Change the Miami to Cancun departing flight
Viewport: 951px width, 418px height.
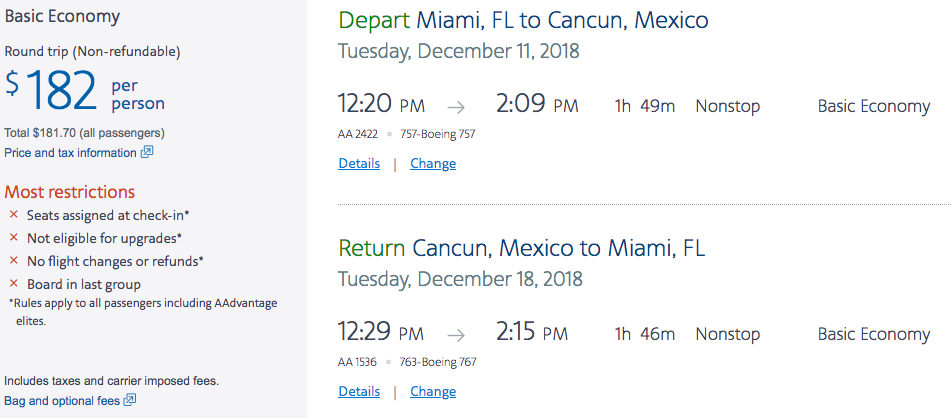tap(433, 163)
